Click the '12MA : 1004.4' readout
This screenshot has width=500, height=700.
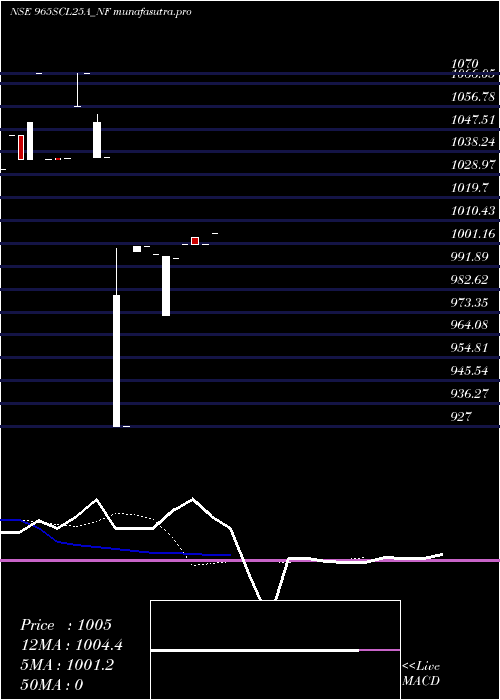click(x=71, y=645)
